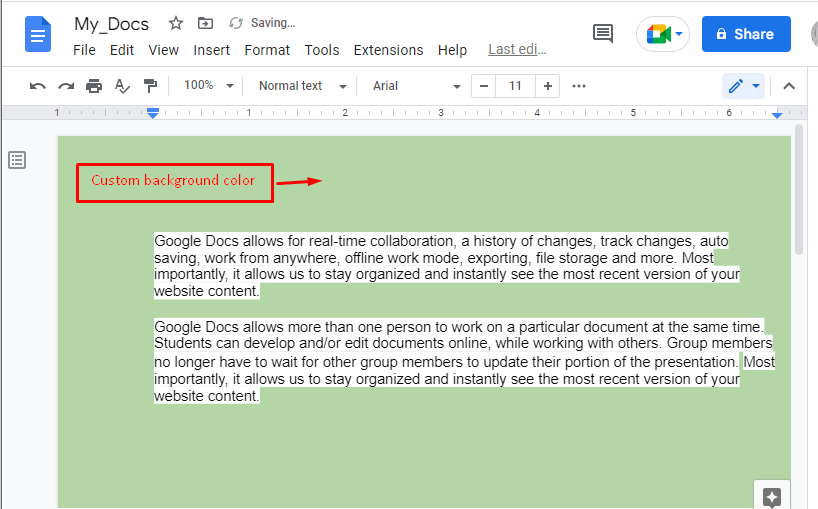
Task: Open the Arial font dropdown
Action: pos(416,86)
